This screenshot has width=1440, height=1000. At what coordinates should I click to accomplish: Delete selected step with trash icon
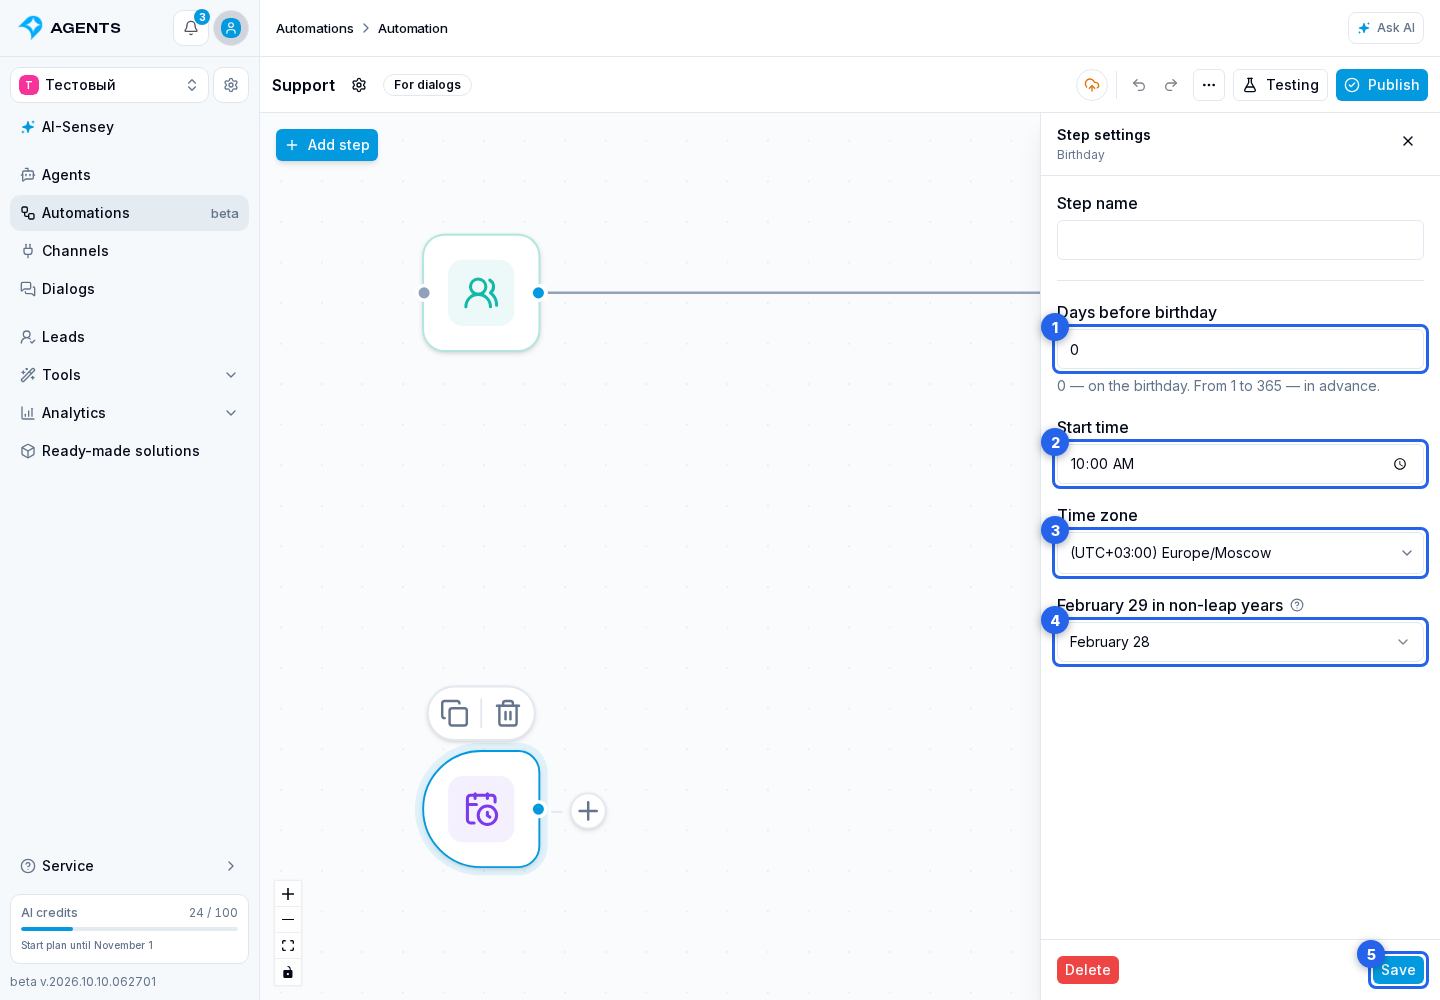508,713
